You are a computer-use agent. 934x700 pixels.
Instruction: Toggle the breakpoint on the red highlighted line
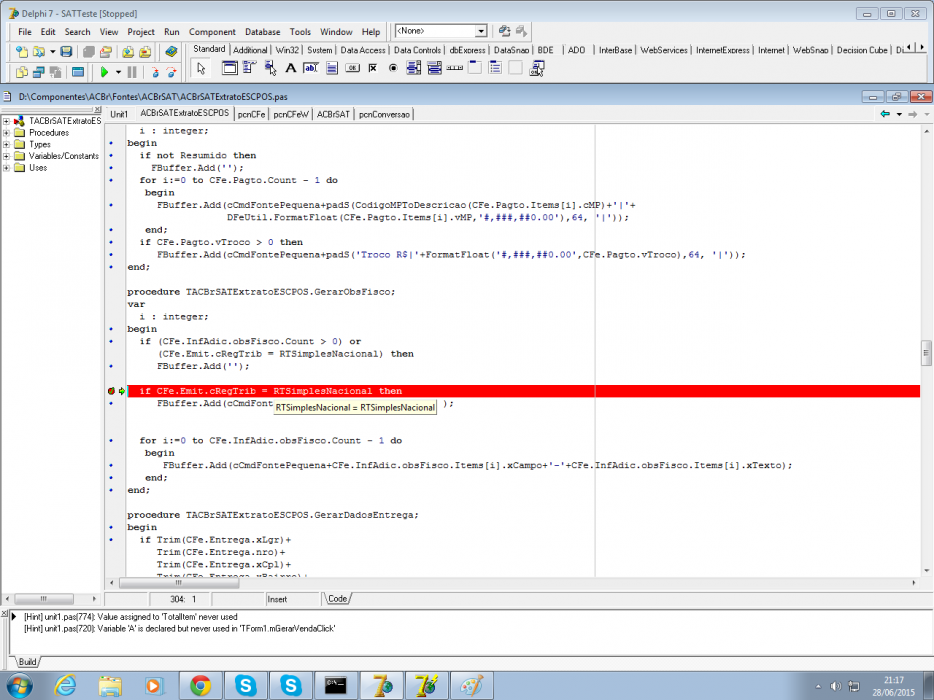[x=111, y=391]
